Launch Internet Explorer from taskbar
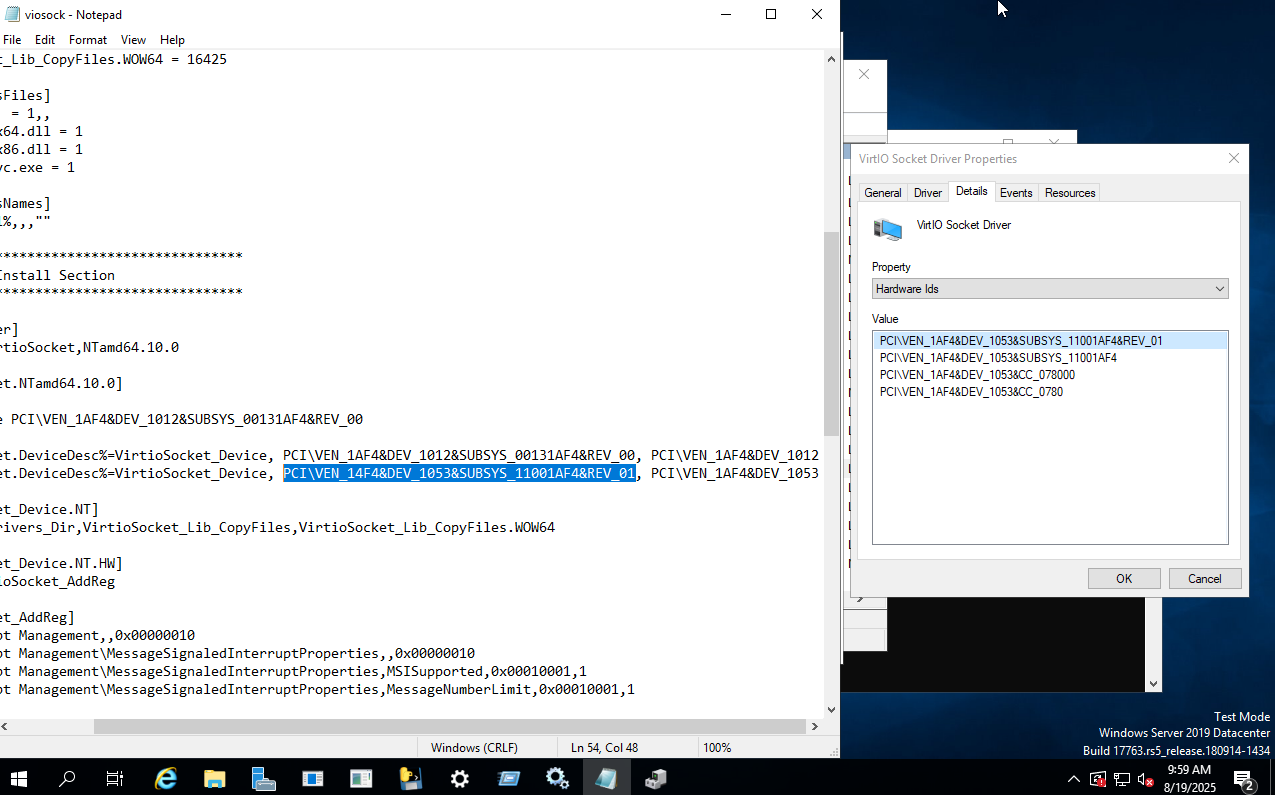The image size is (1275, 795). 166,777
